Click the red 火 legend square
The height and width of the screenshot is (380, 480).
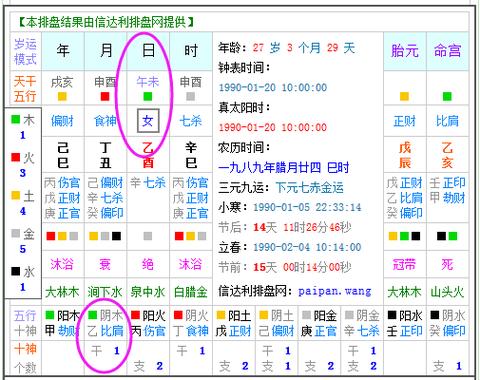pos(16,157)
